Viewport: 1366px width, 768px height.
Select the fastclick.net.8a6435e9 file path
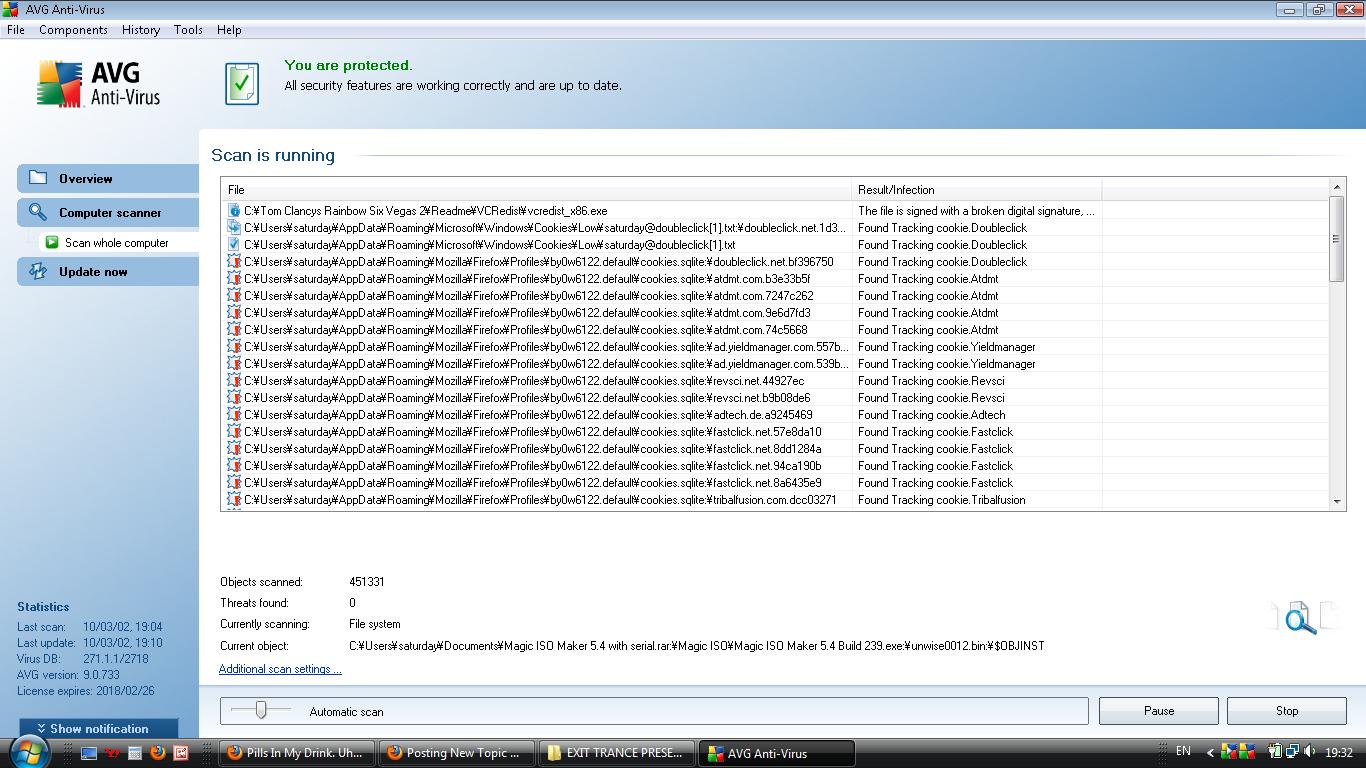pyautogui.click(x=533, y=483)
